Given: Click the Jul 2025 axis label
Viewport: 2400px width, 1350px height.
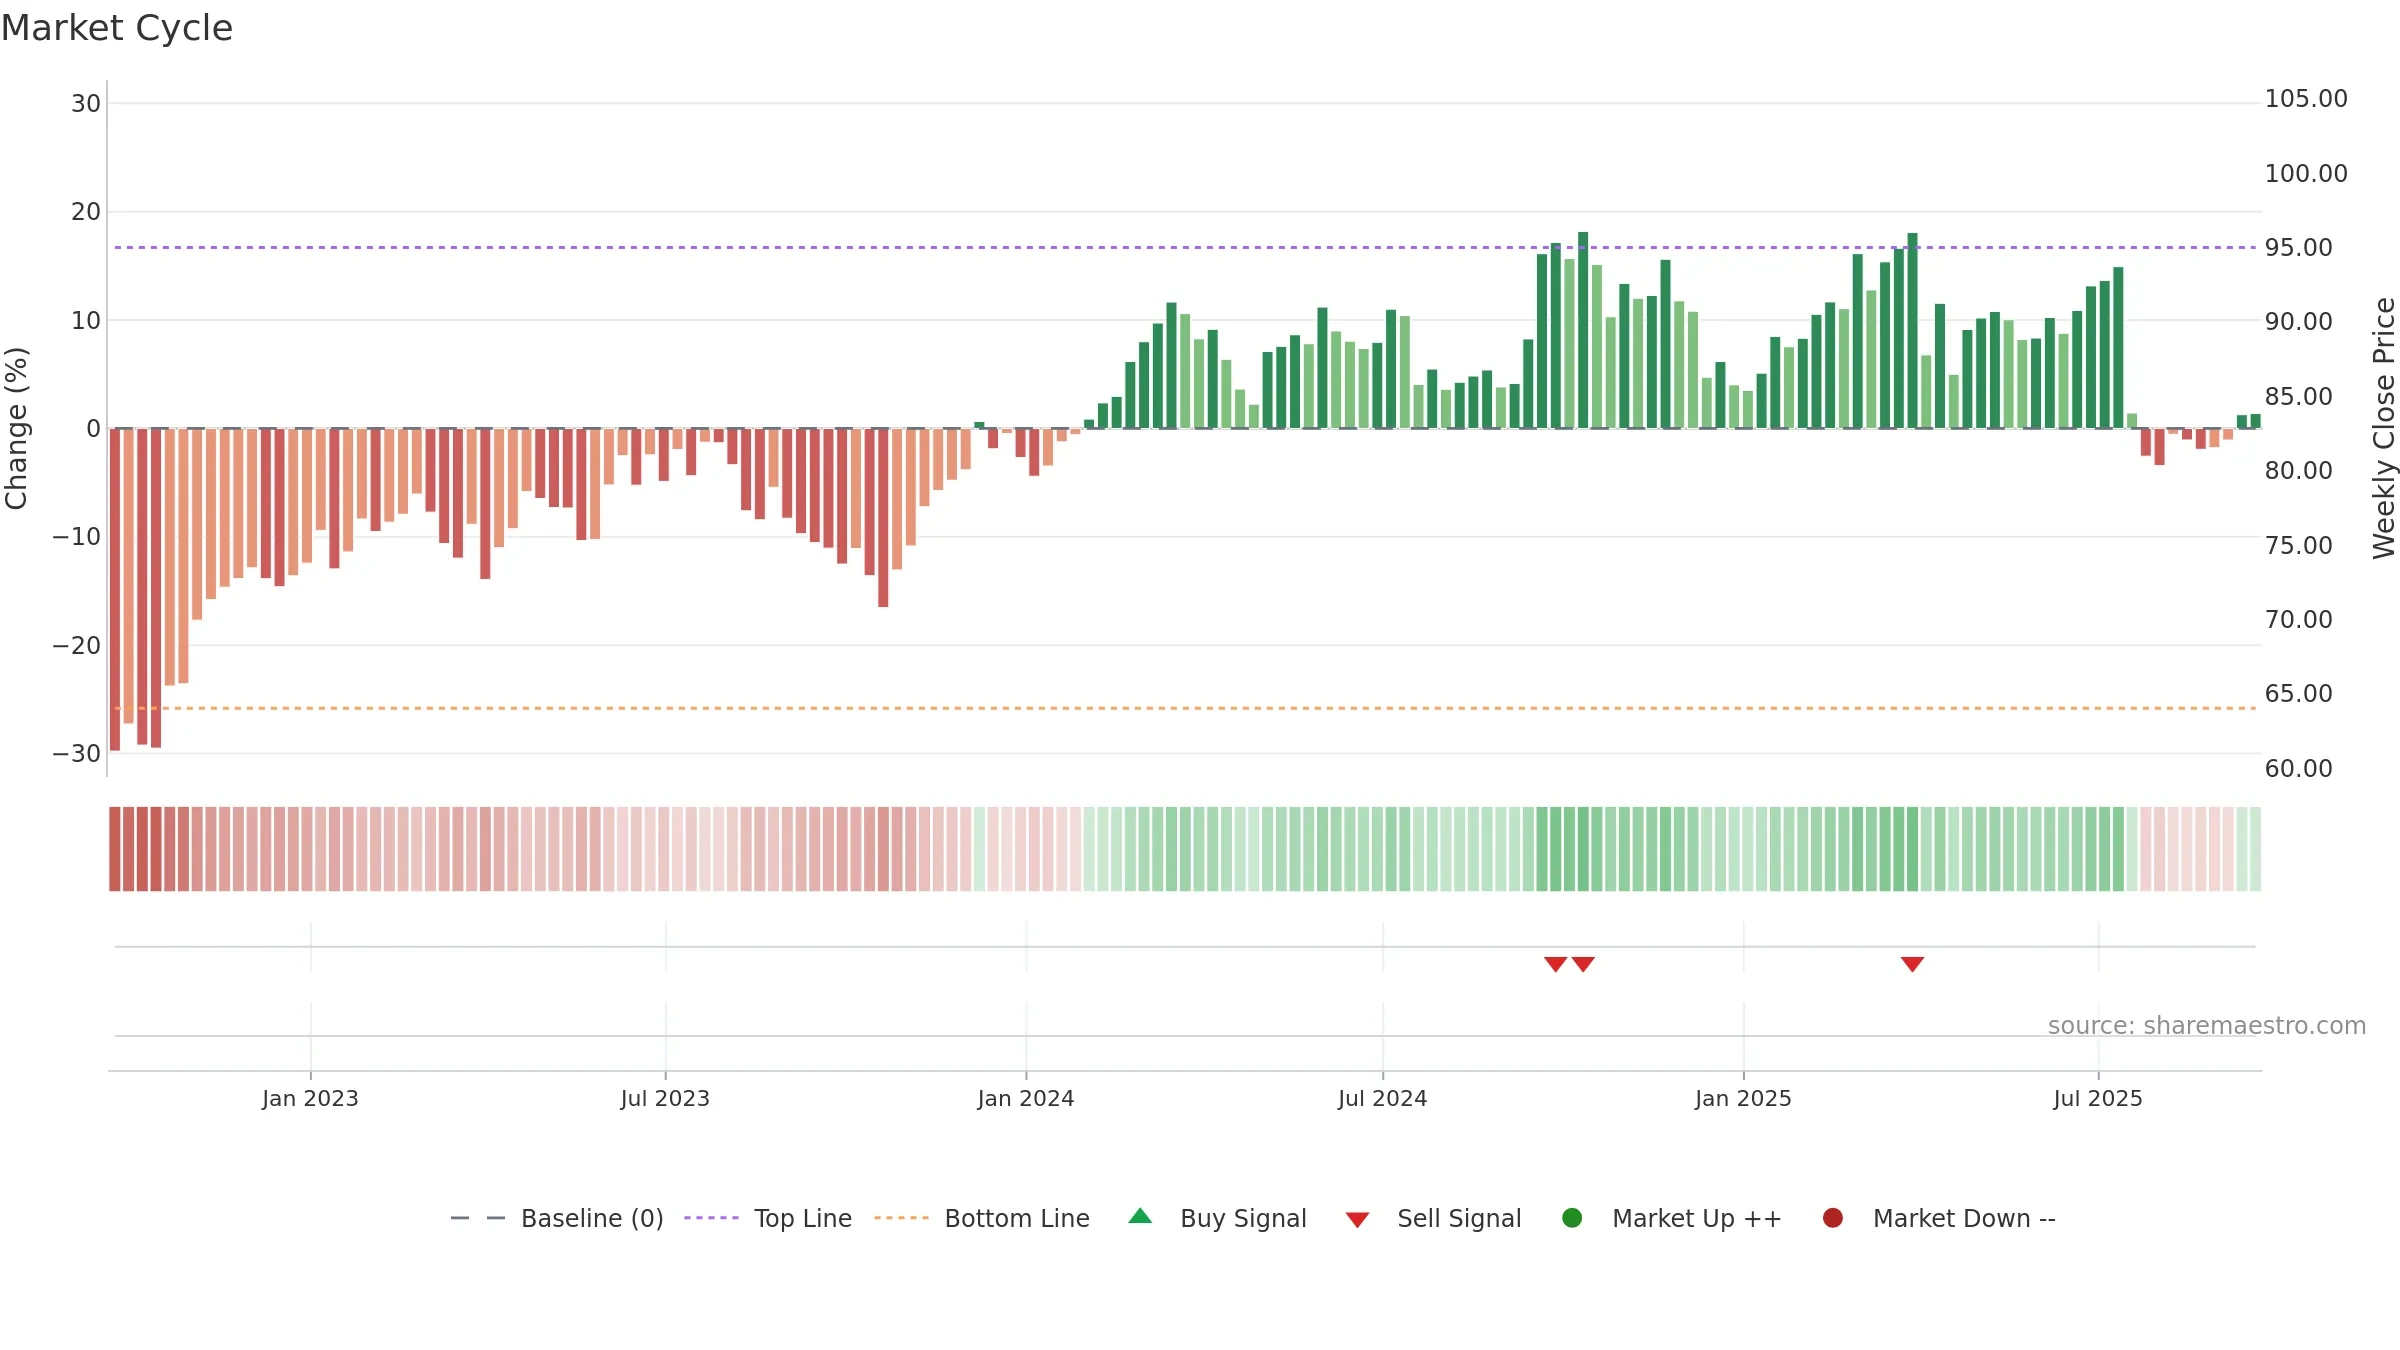Looking at the screenshot, I should pos(2098,1098).
